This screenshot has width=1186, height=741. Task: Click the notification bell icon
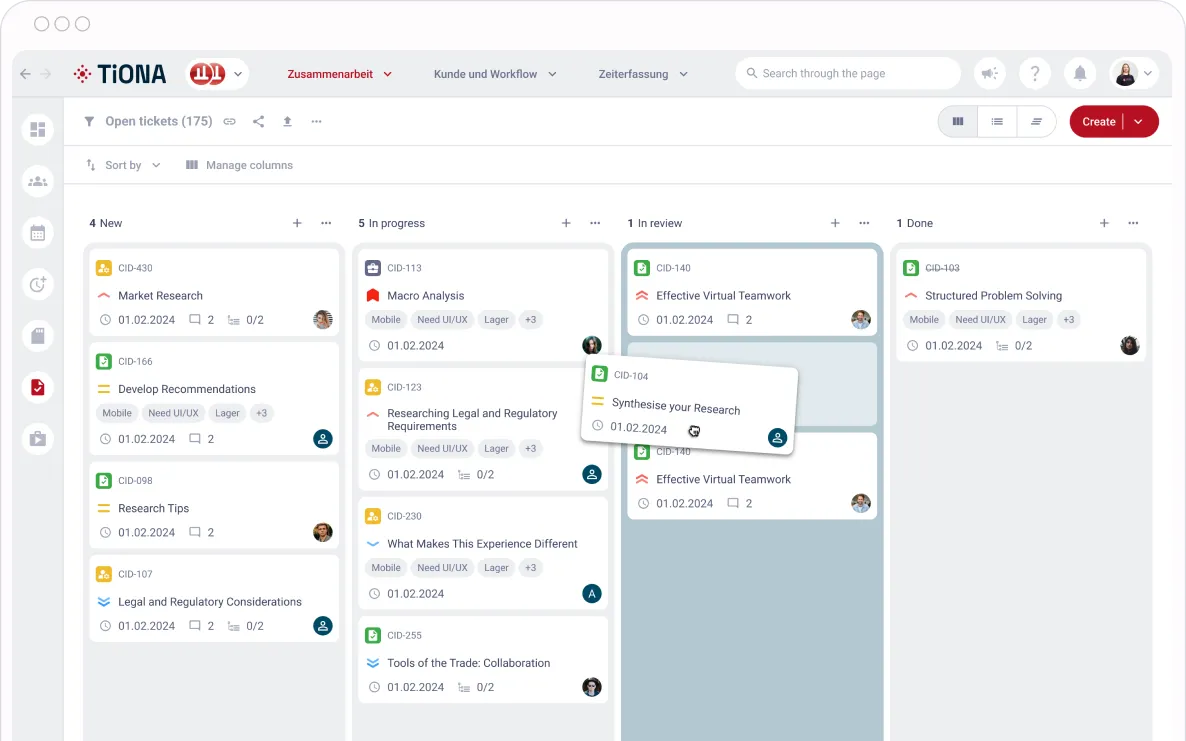click(x=1080, y=74)
